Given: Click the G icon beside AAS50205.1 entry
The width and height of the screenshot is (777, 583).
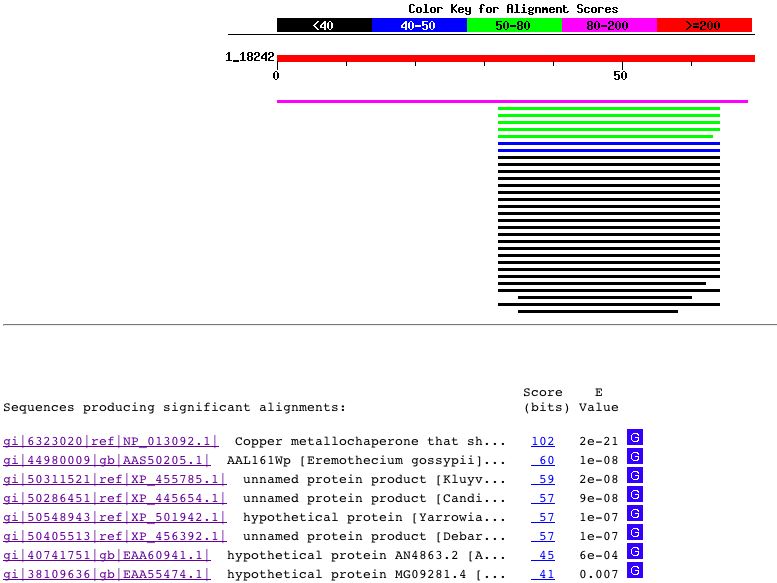Looking at the screenshot, I should (x=634, y=457).
